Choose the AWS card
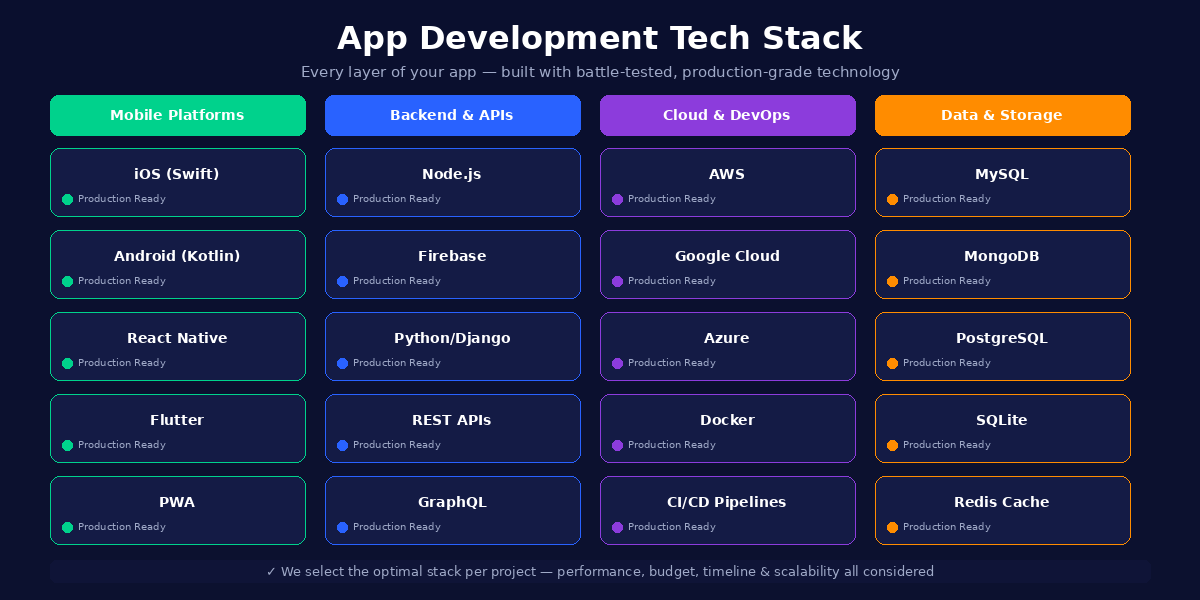The width and height of the screenshot is (1200, 600). point(728,182)
